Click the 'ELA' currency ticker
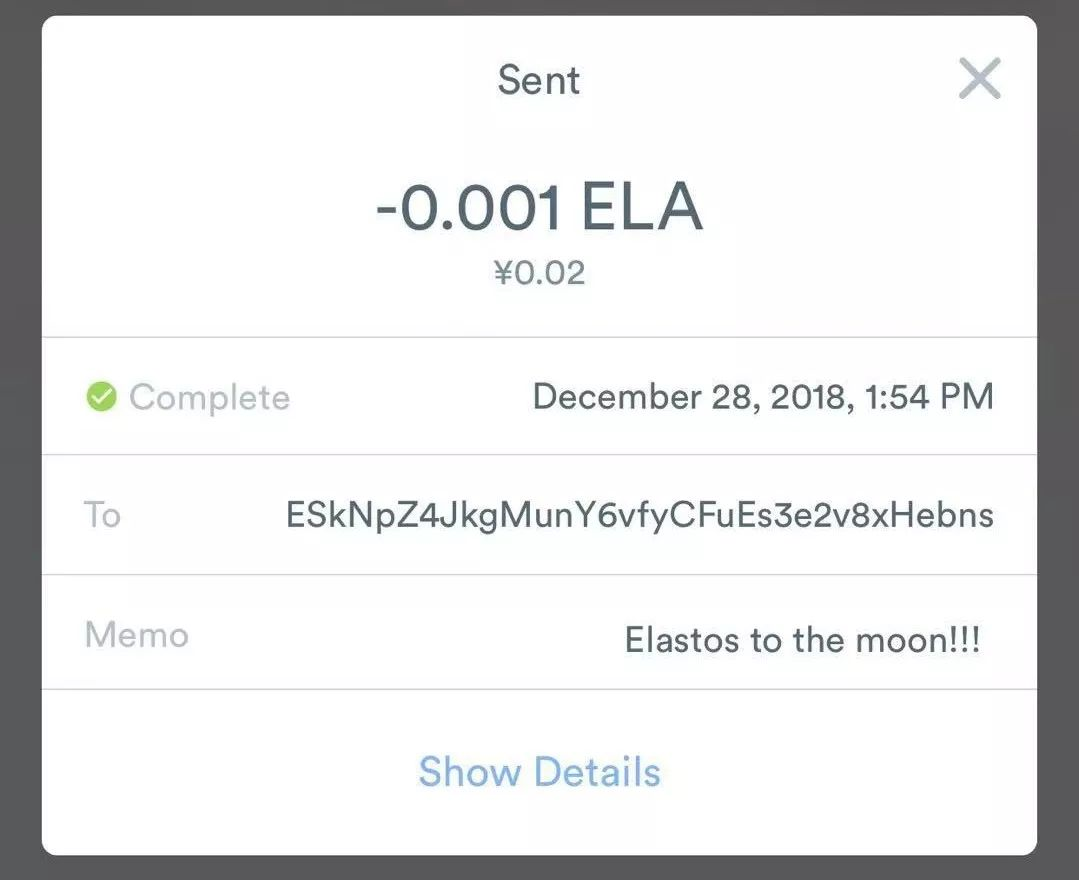The image size is (1079, 880). [x=642, y=207]
